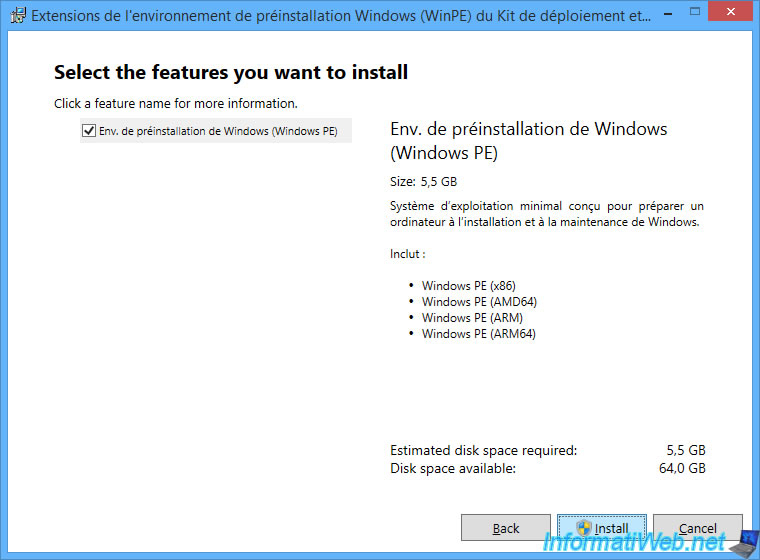Image resolution: width=760 pixels, height=560 pixels.
Task: Click the laptop icon beside the InformatiWeb watermark
Action: [743, 543]
